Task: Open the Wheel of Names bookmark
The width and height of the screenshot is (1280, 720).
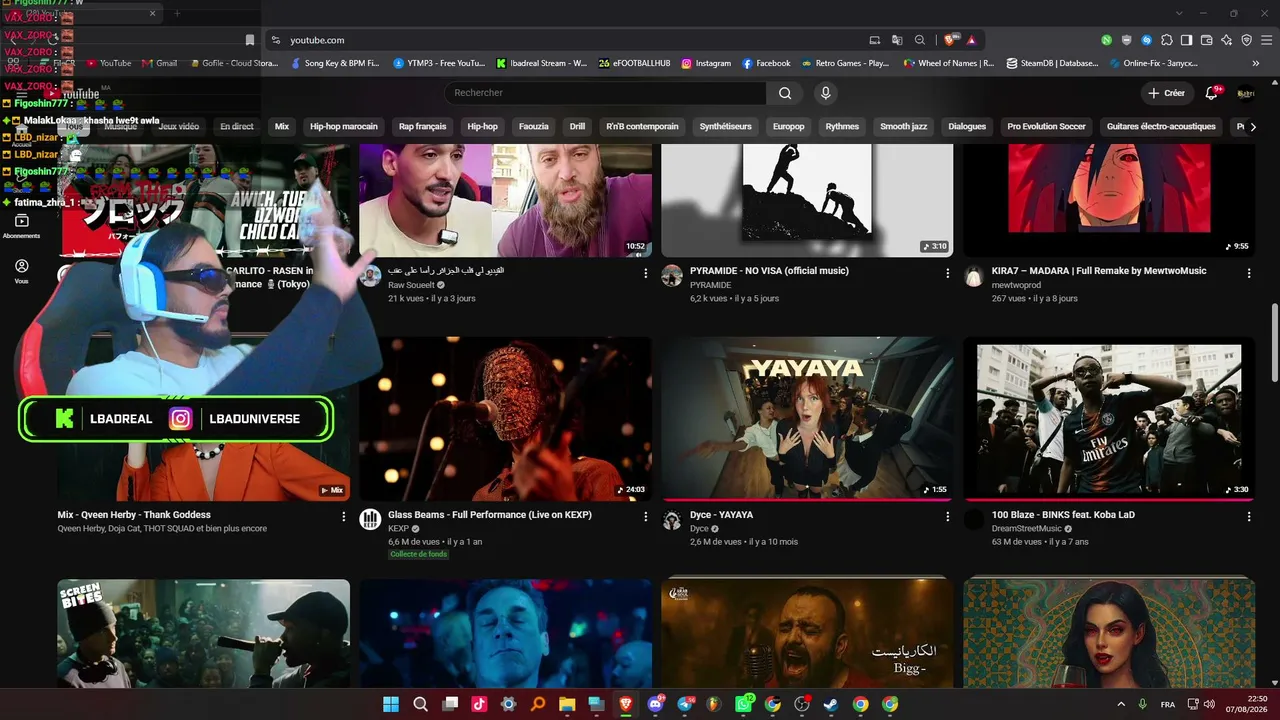Action: [x=949, y=63]
